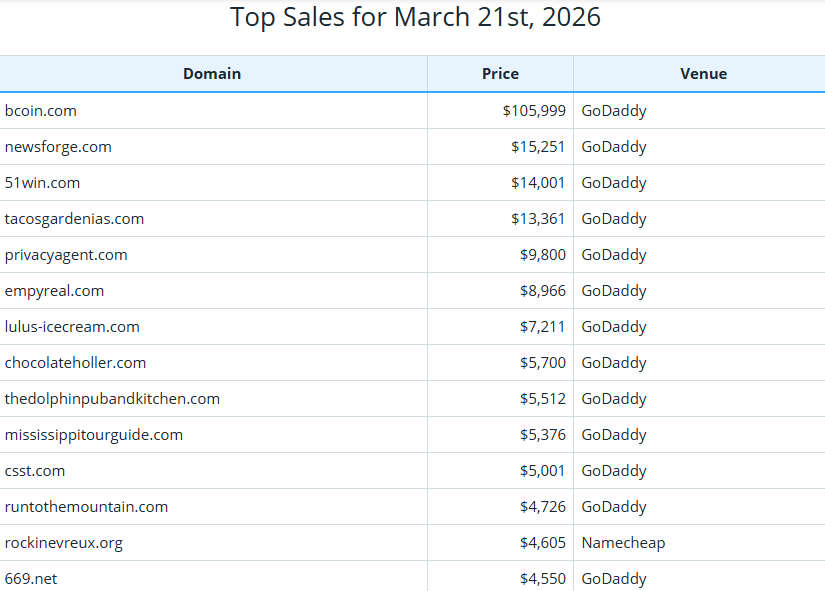825x591 pixels.
Task: Open the empyreal.com link
Action: pos(54,290)
